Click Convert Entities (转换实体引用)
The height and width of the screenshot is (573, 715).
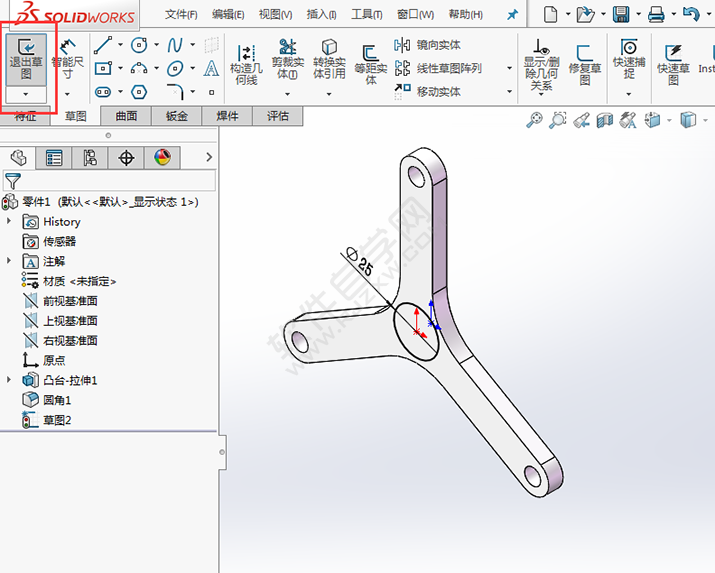tap(329, 59)
